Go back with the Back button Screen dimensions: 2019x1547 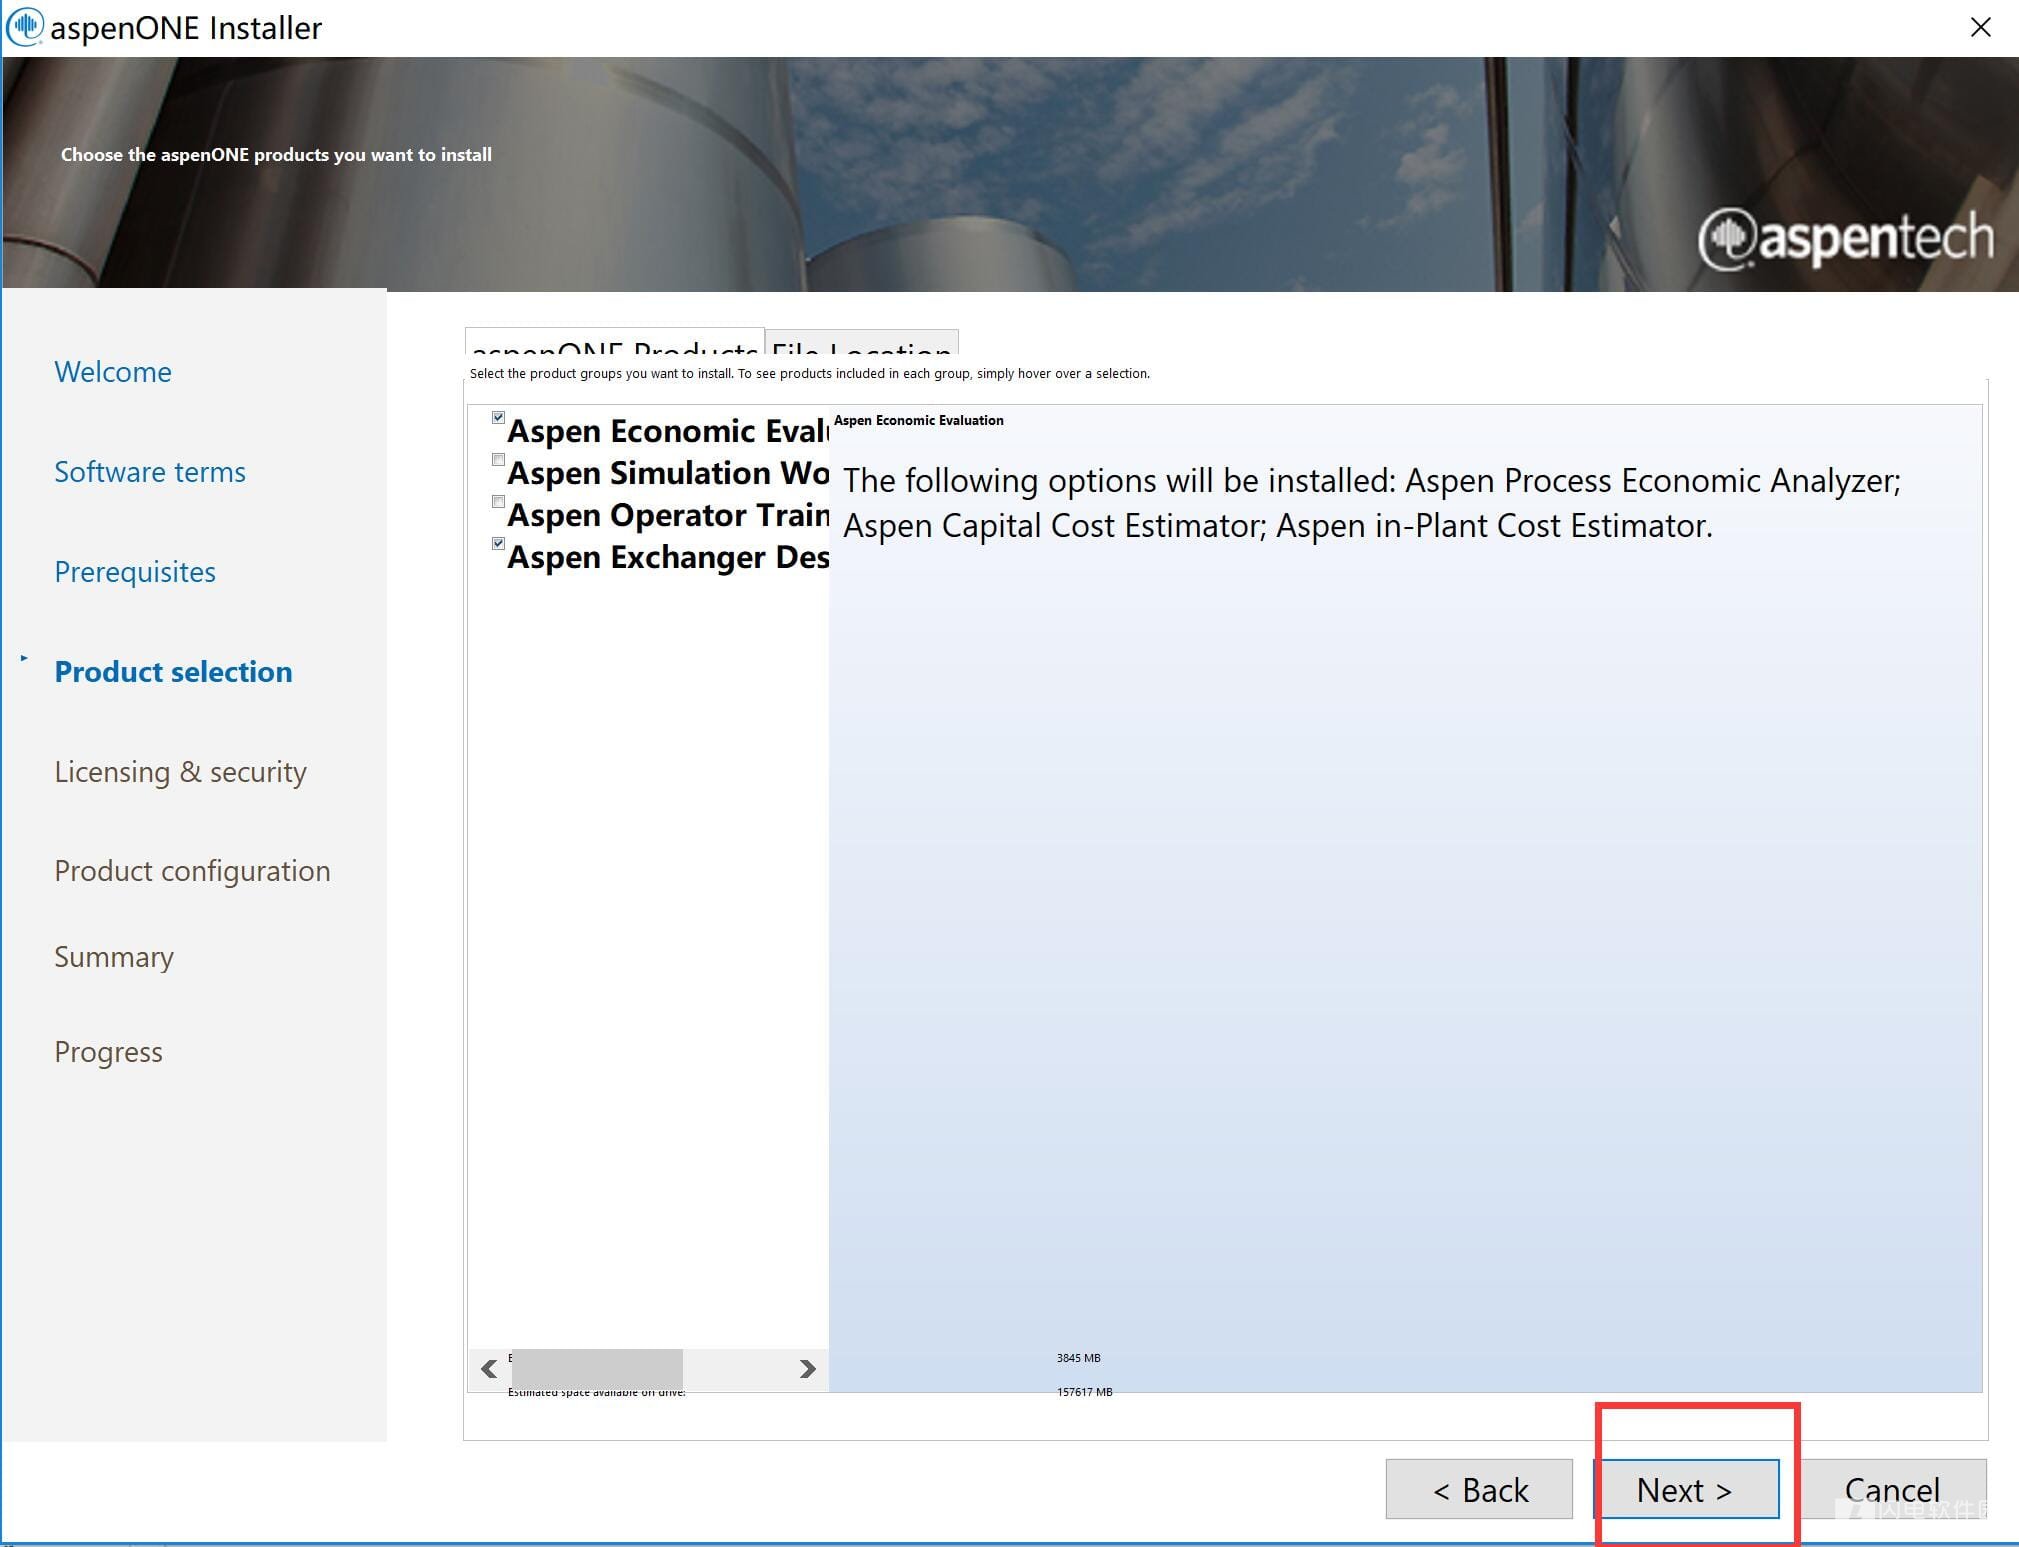(x=1478, y=1489)
